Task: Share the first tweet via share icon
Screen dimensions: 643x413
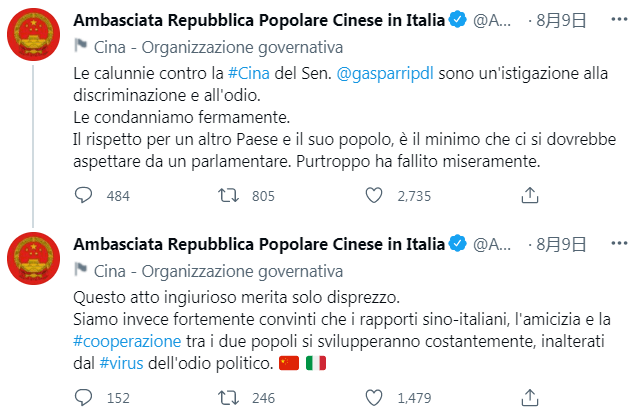Action: (529, 196)
